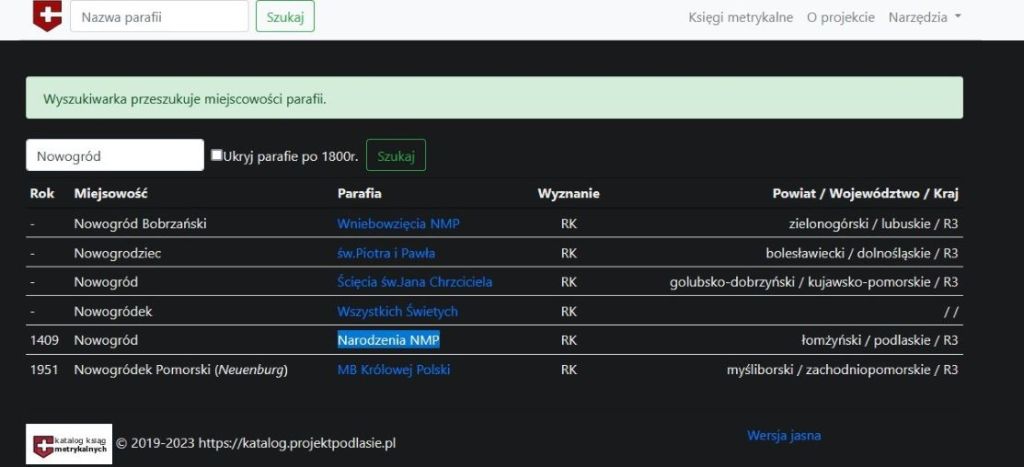
Task: Click the Wyznanie column header
Action: click(568, 194)
